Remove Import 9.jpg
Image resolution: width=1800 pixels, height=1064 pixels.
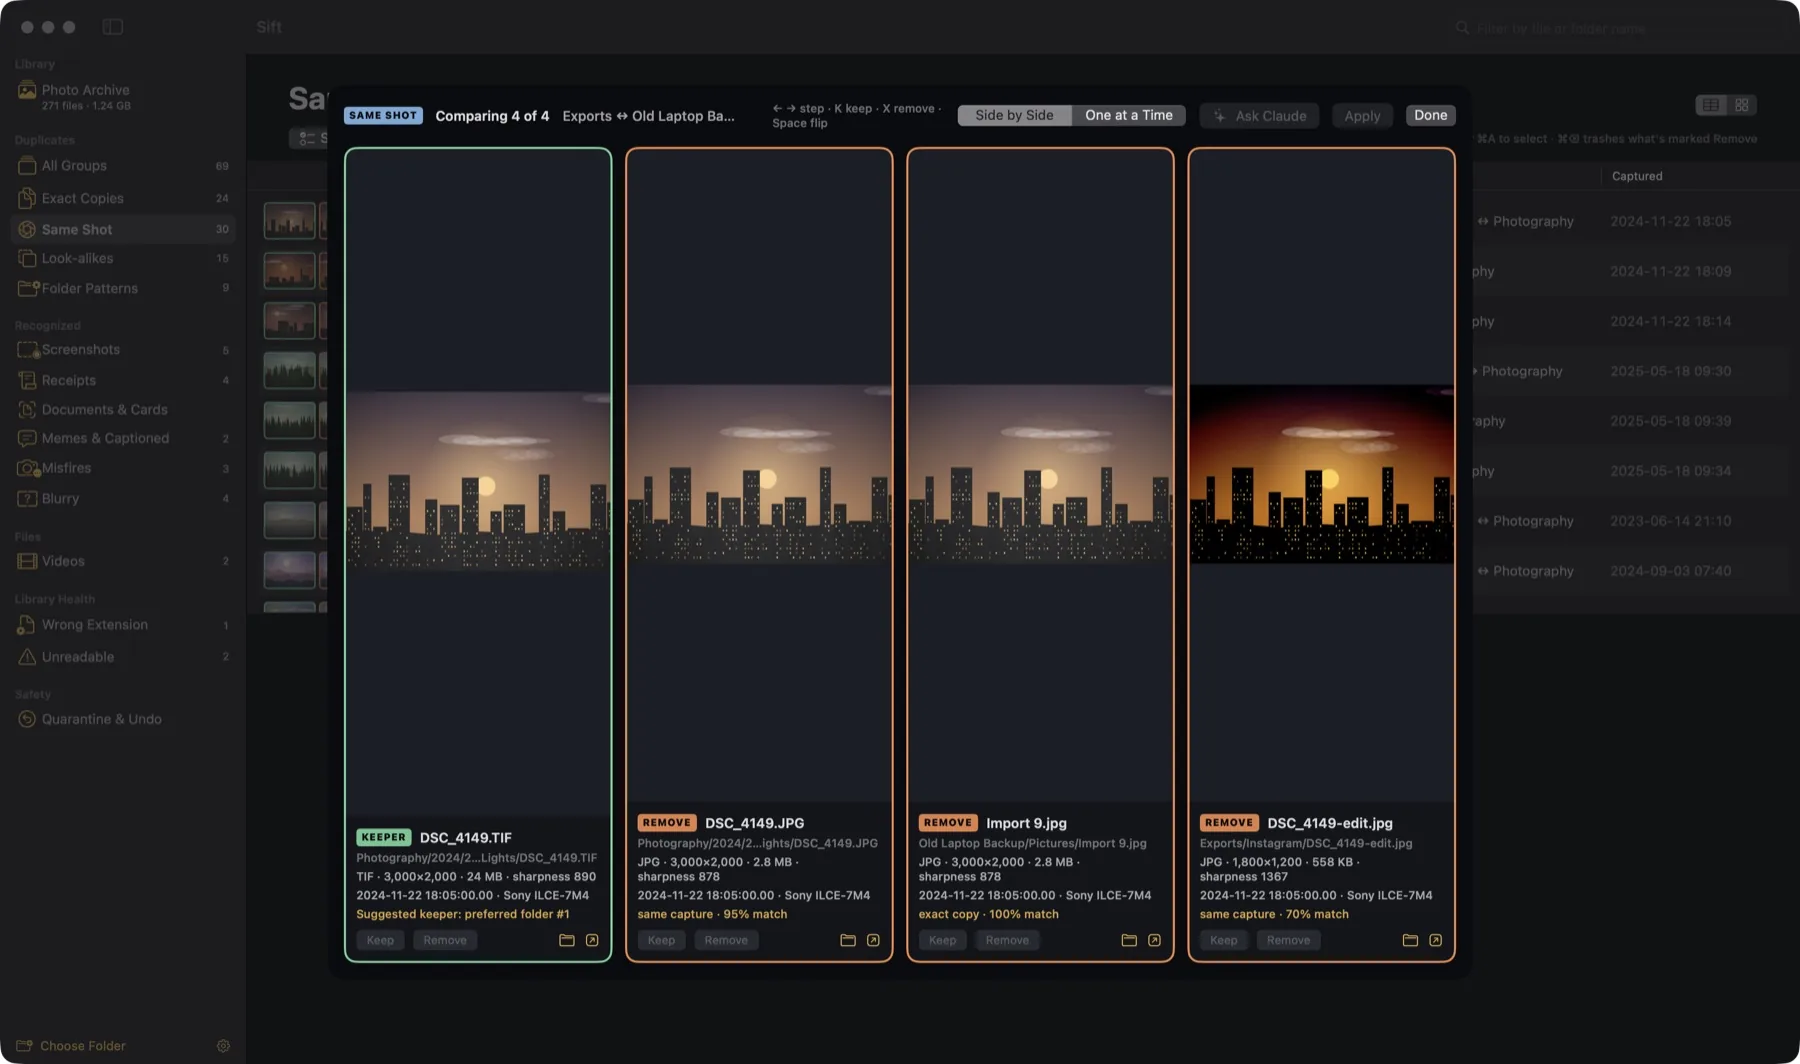point(1007,940)
